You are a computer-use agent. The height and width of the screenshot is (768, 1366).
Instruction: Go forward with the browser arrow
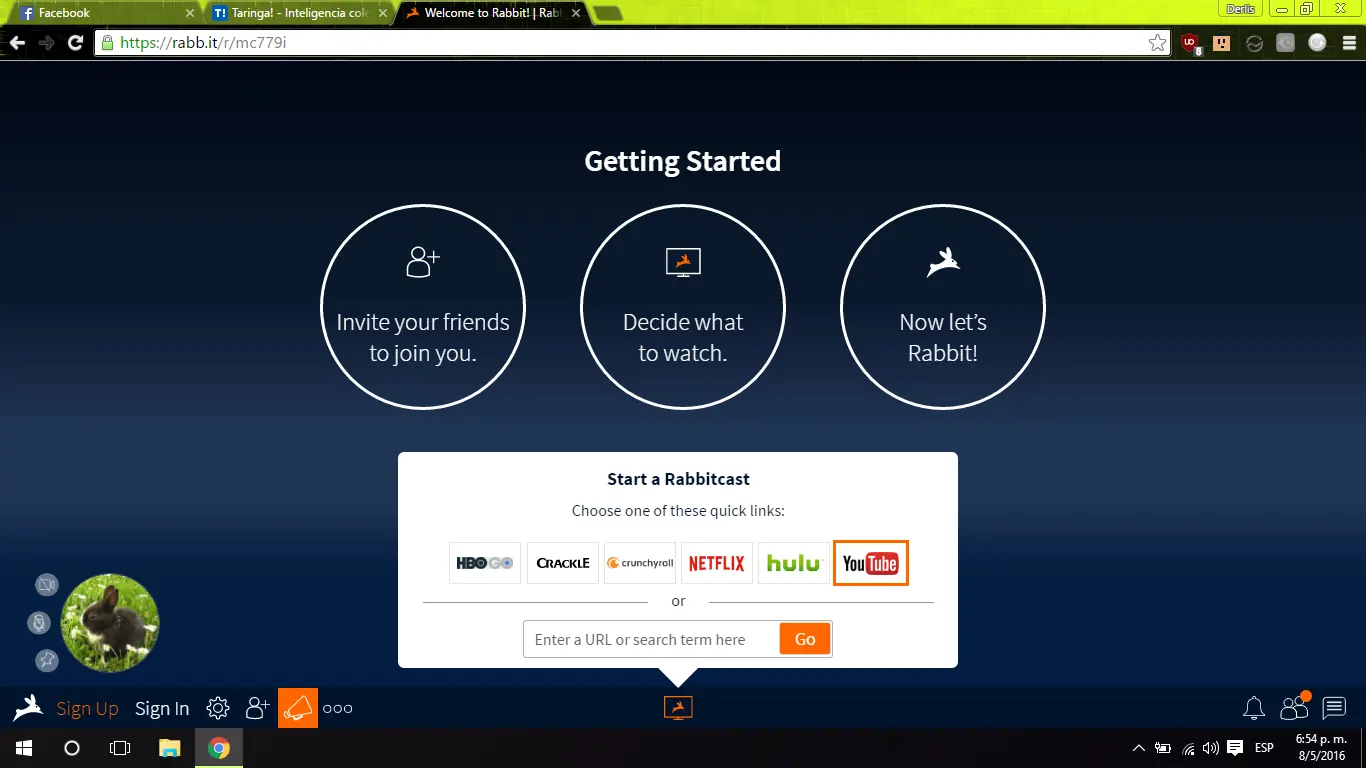pyautogui.click(x=46, y=43)
